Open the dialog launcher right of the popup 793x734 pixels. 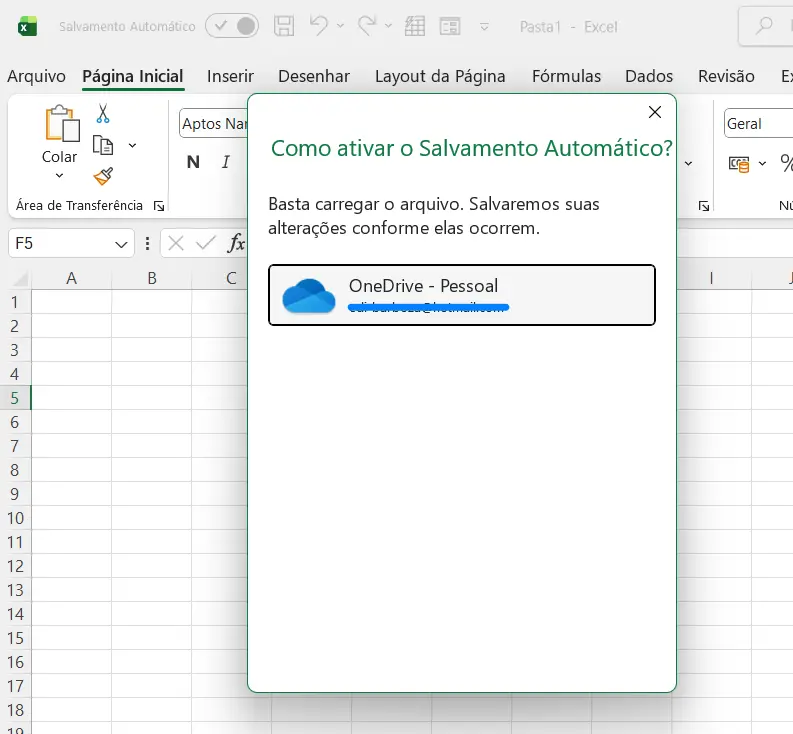pyautogui.click(x=703, y=206)
